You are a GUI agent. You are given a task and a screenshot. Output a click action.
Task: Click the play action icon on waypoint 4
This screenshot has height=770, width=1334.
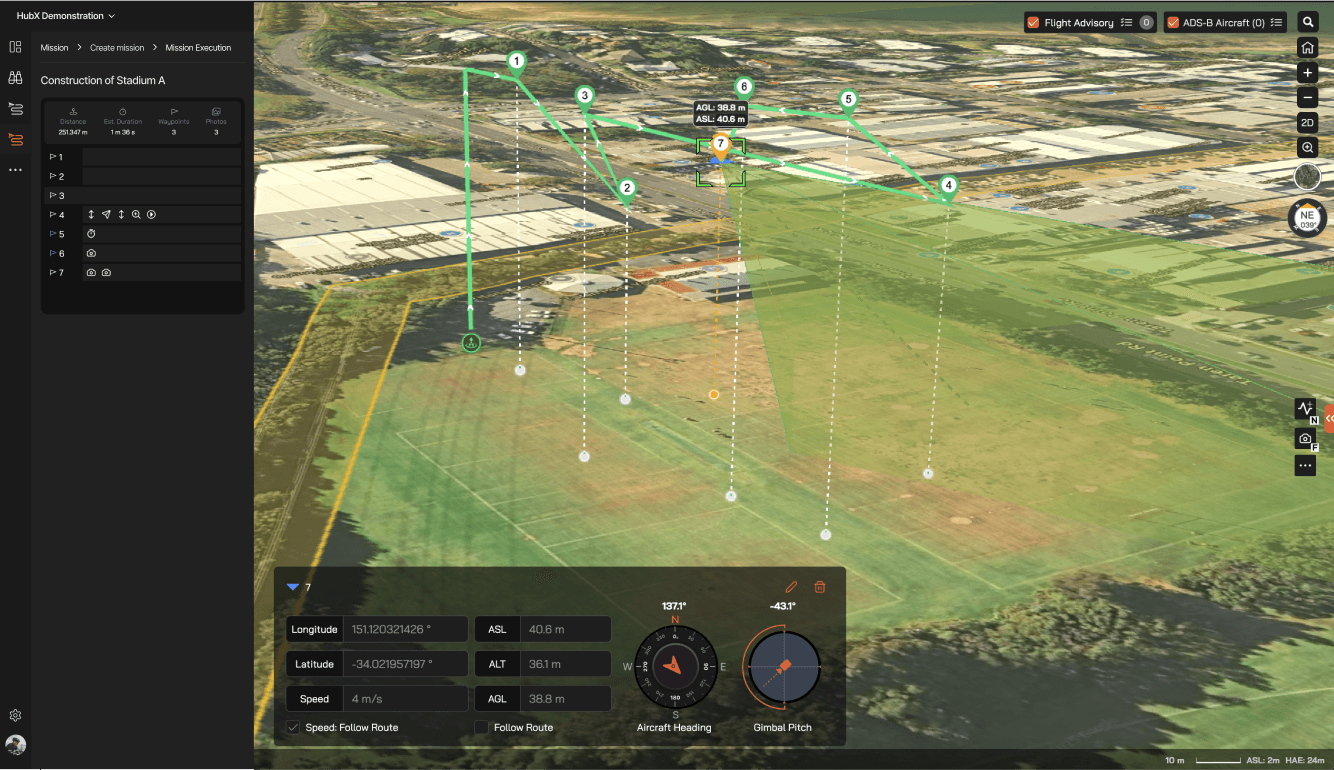[x=151, y=215]
